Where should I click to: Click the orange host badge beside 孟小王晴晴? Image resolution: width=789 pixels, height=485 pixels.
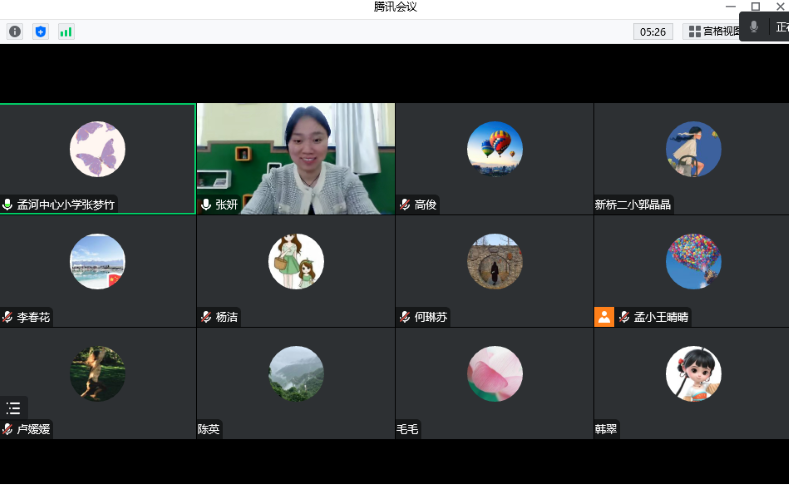coord(604,317)
